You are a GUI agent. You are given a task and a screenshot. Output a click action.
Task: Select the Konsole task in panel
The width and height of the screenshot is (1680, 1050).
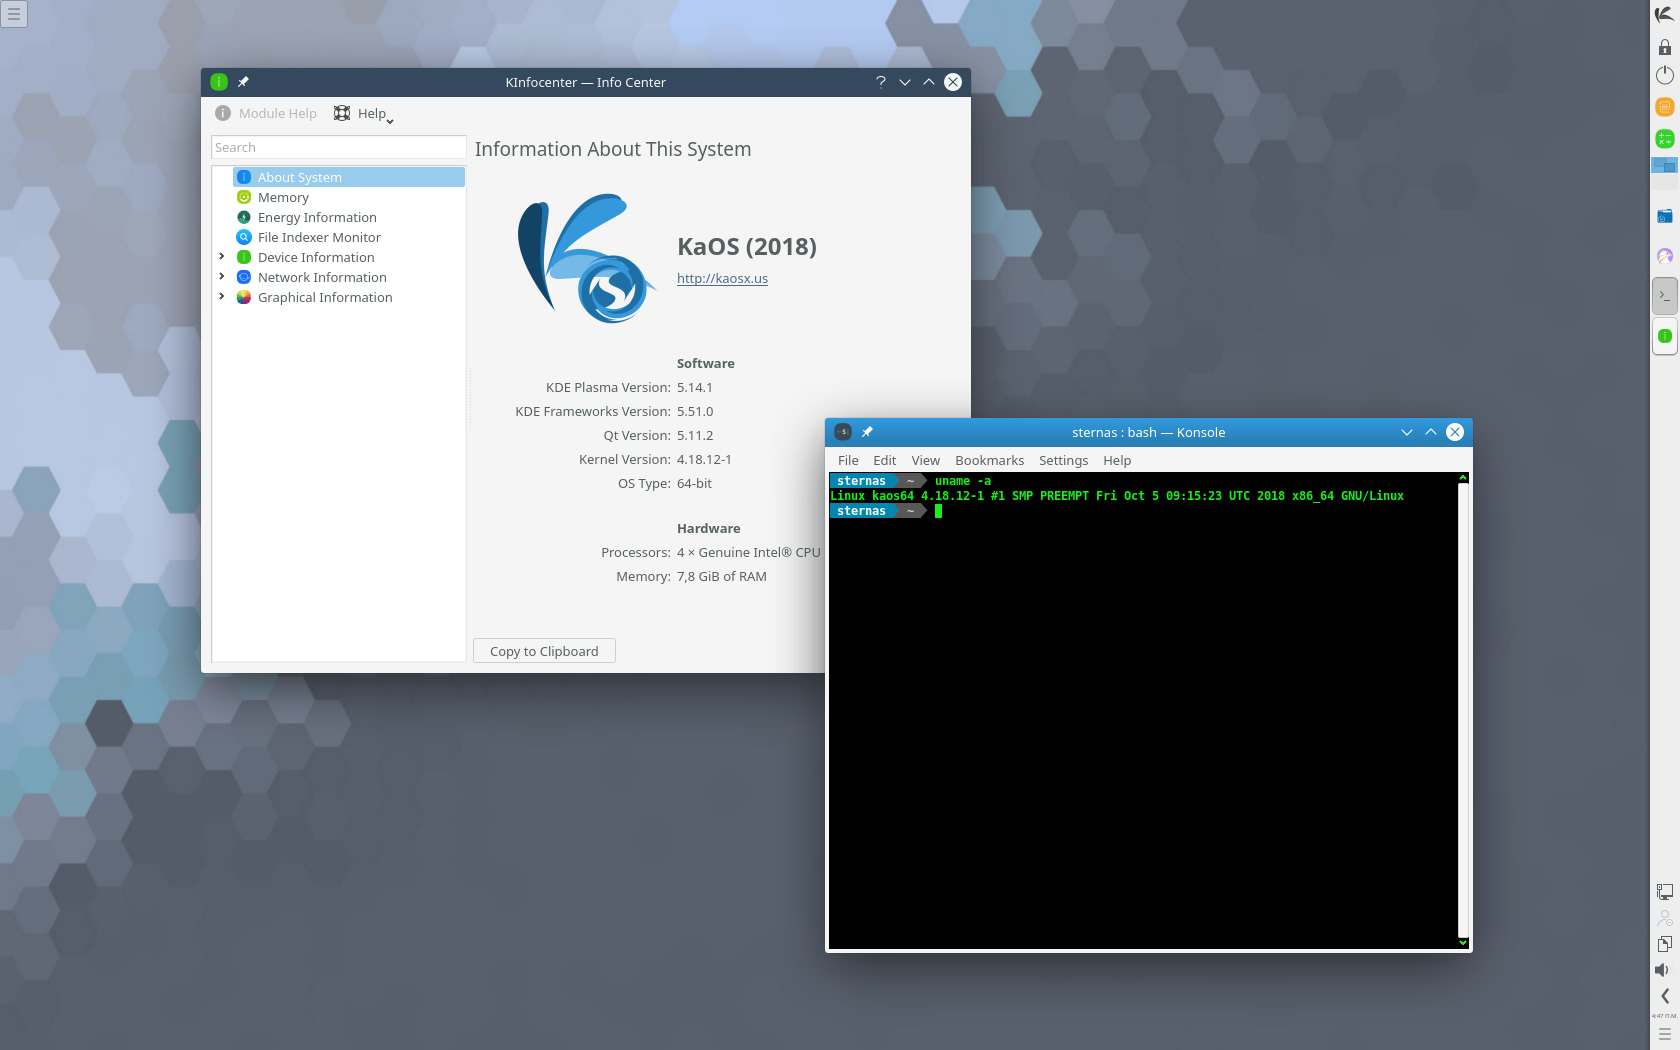(x=1664, y=296)
